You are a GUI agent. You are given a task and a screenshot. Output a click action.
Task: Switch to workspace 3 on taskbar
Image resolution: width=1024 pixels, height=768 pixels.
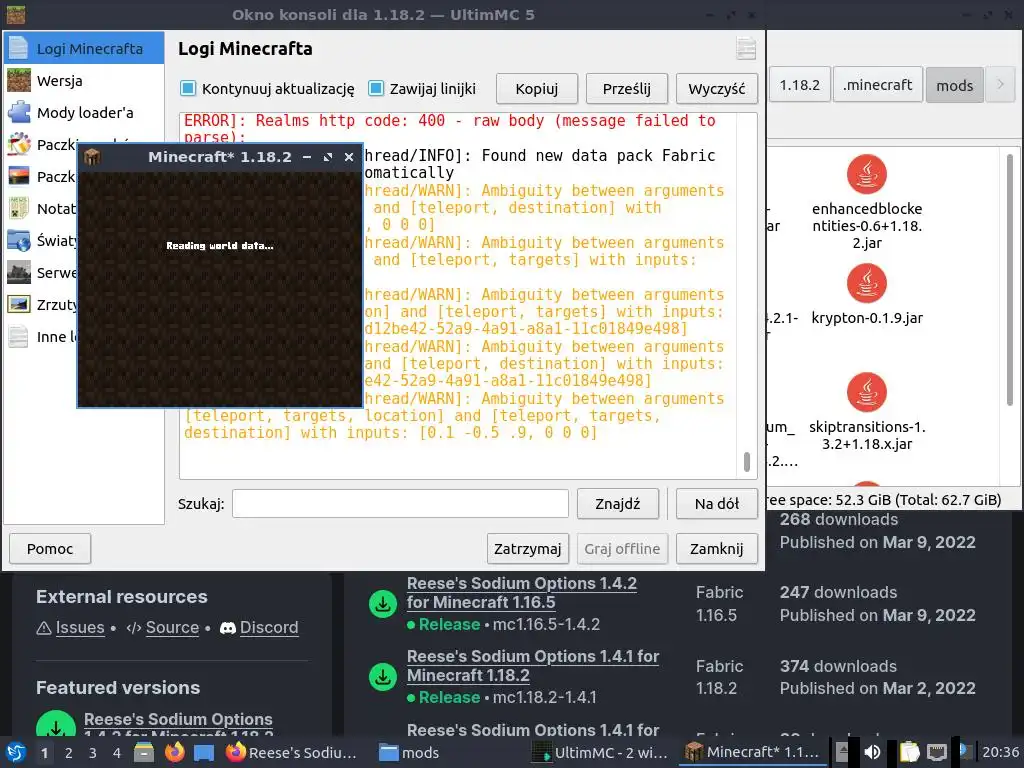93,753
